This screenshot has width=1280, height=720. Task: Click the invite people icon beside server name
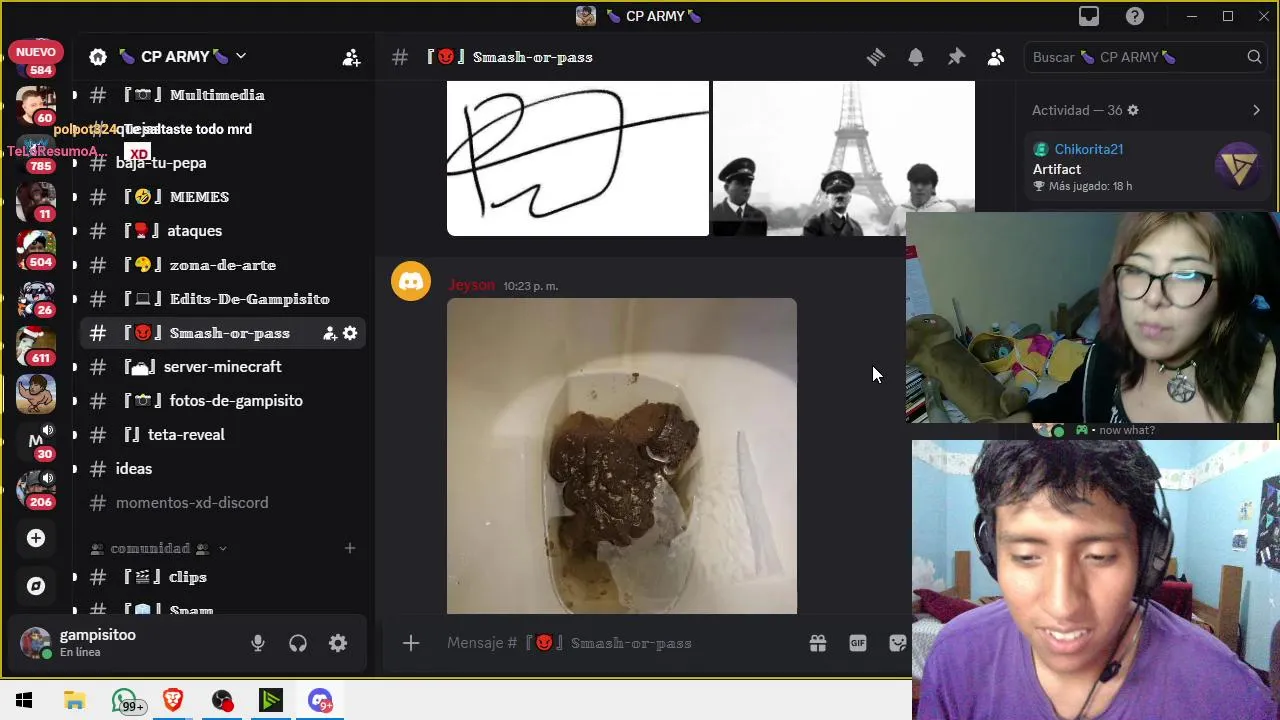click(x=351, y=57)
